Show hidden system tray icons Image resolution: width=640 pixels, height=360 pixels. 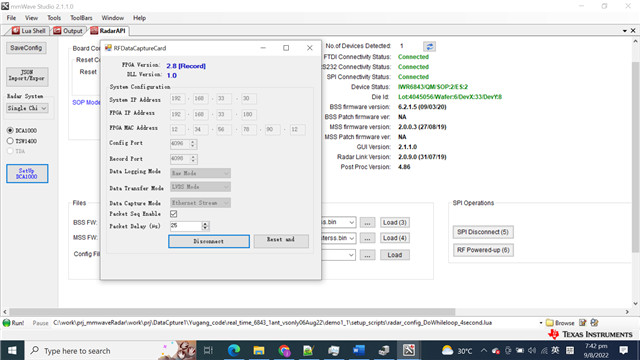(484, 350)
